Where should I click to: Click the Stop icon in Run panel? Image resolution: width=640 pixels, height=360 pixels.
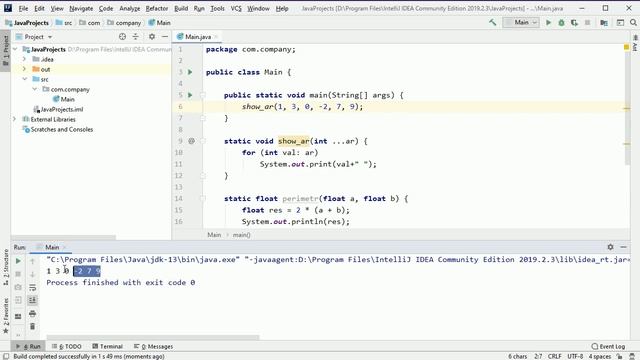tap(18, 274)
